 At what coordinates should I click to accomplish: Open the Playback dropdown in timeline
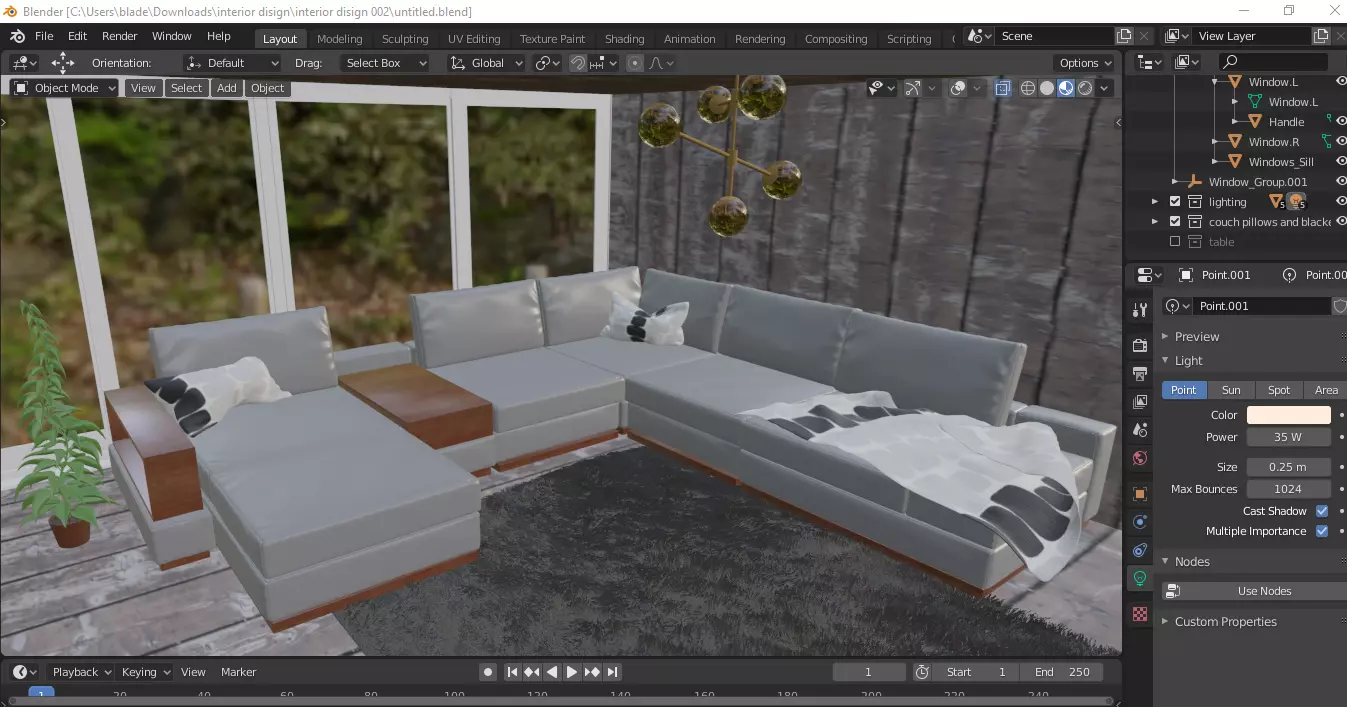click(82, 672)
